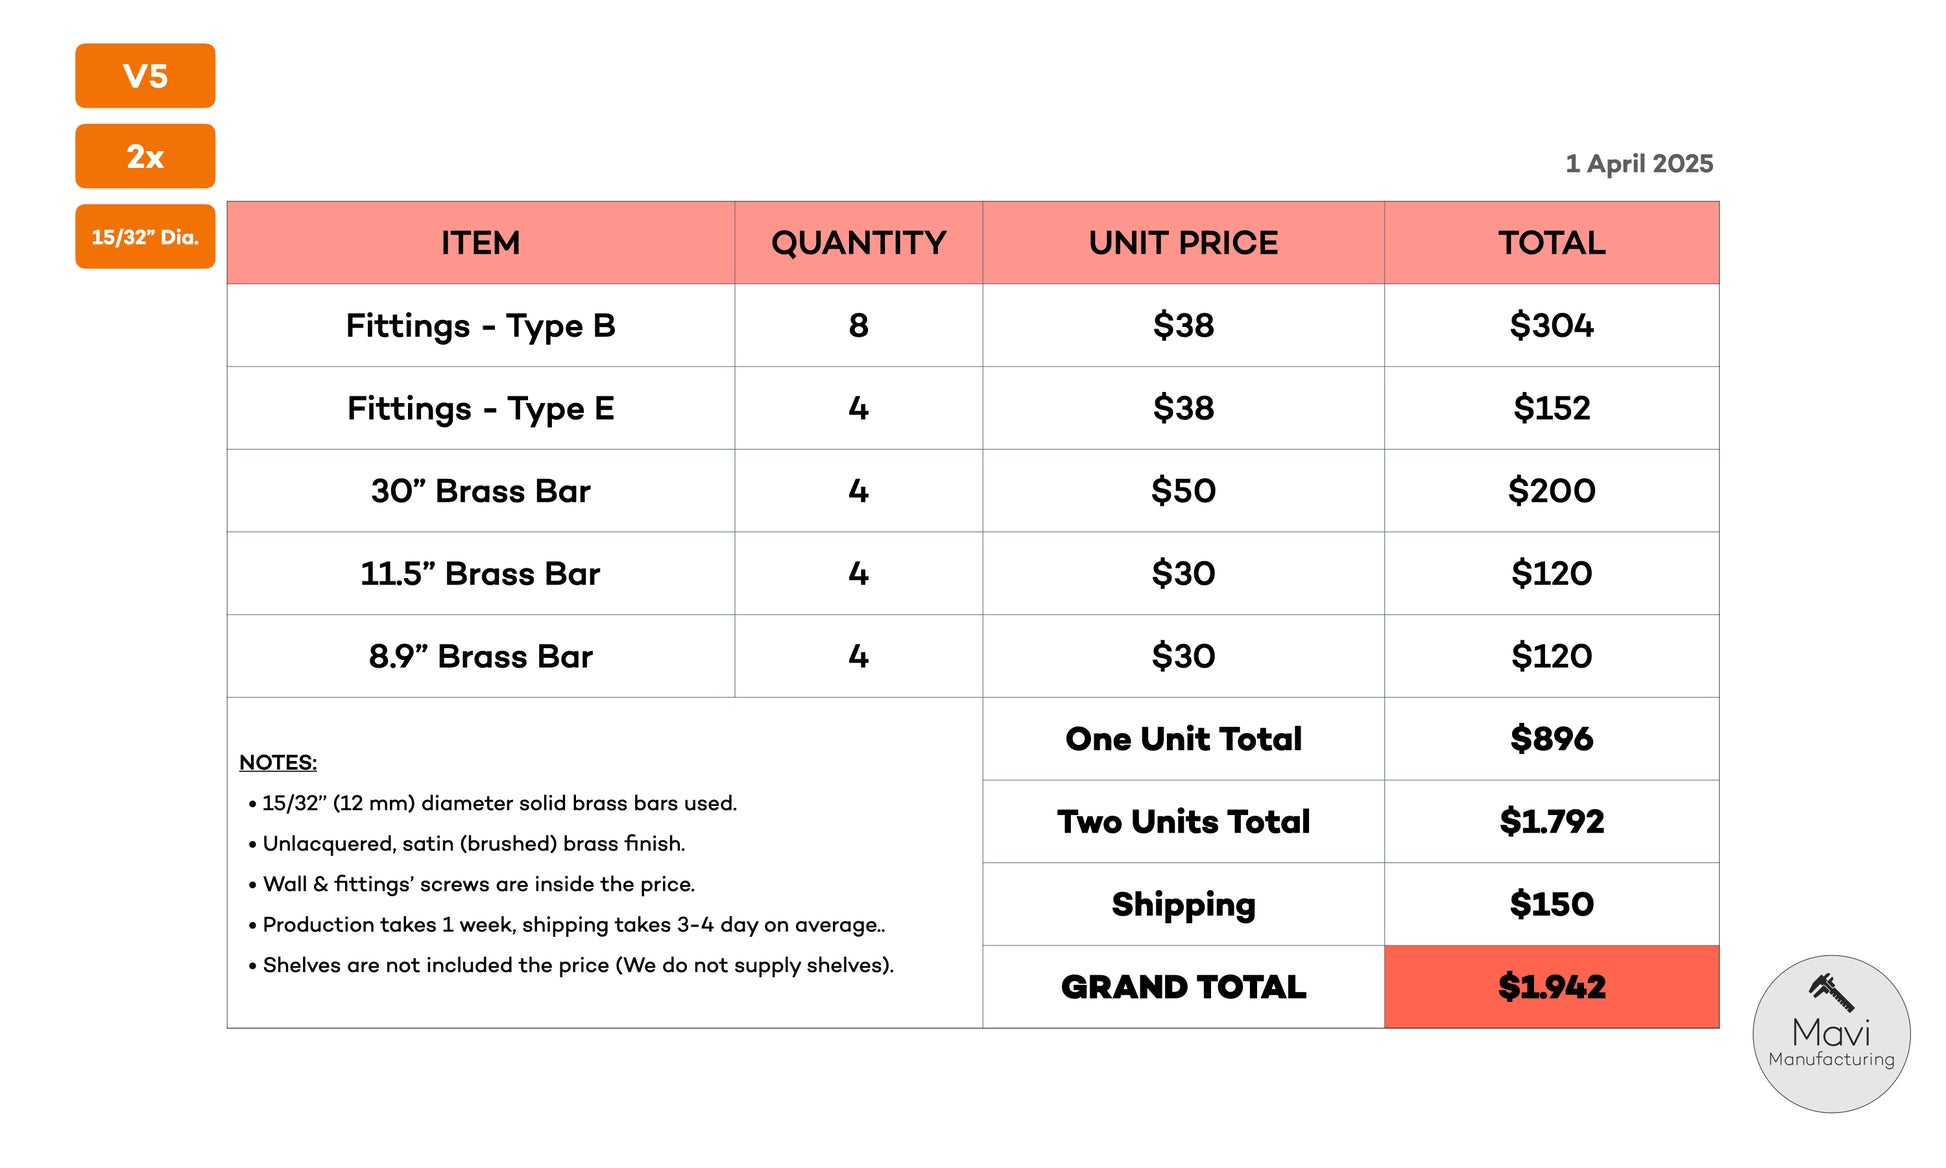Click the 1 April 2025 date
Viewport: 1946px width, 1168px height.
(1639, 164)
